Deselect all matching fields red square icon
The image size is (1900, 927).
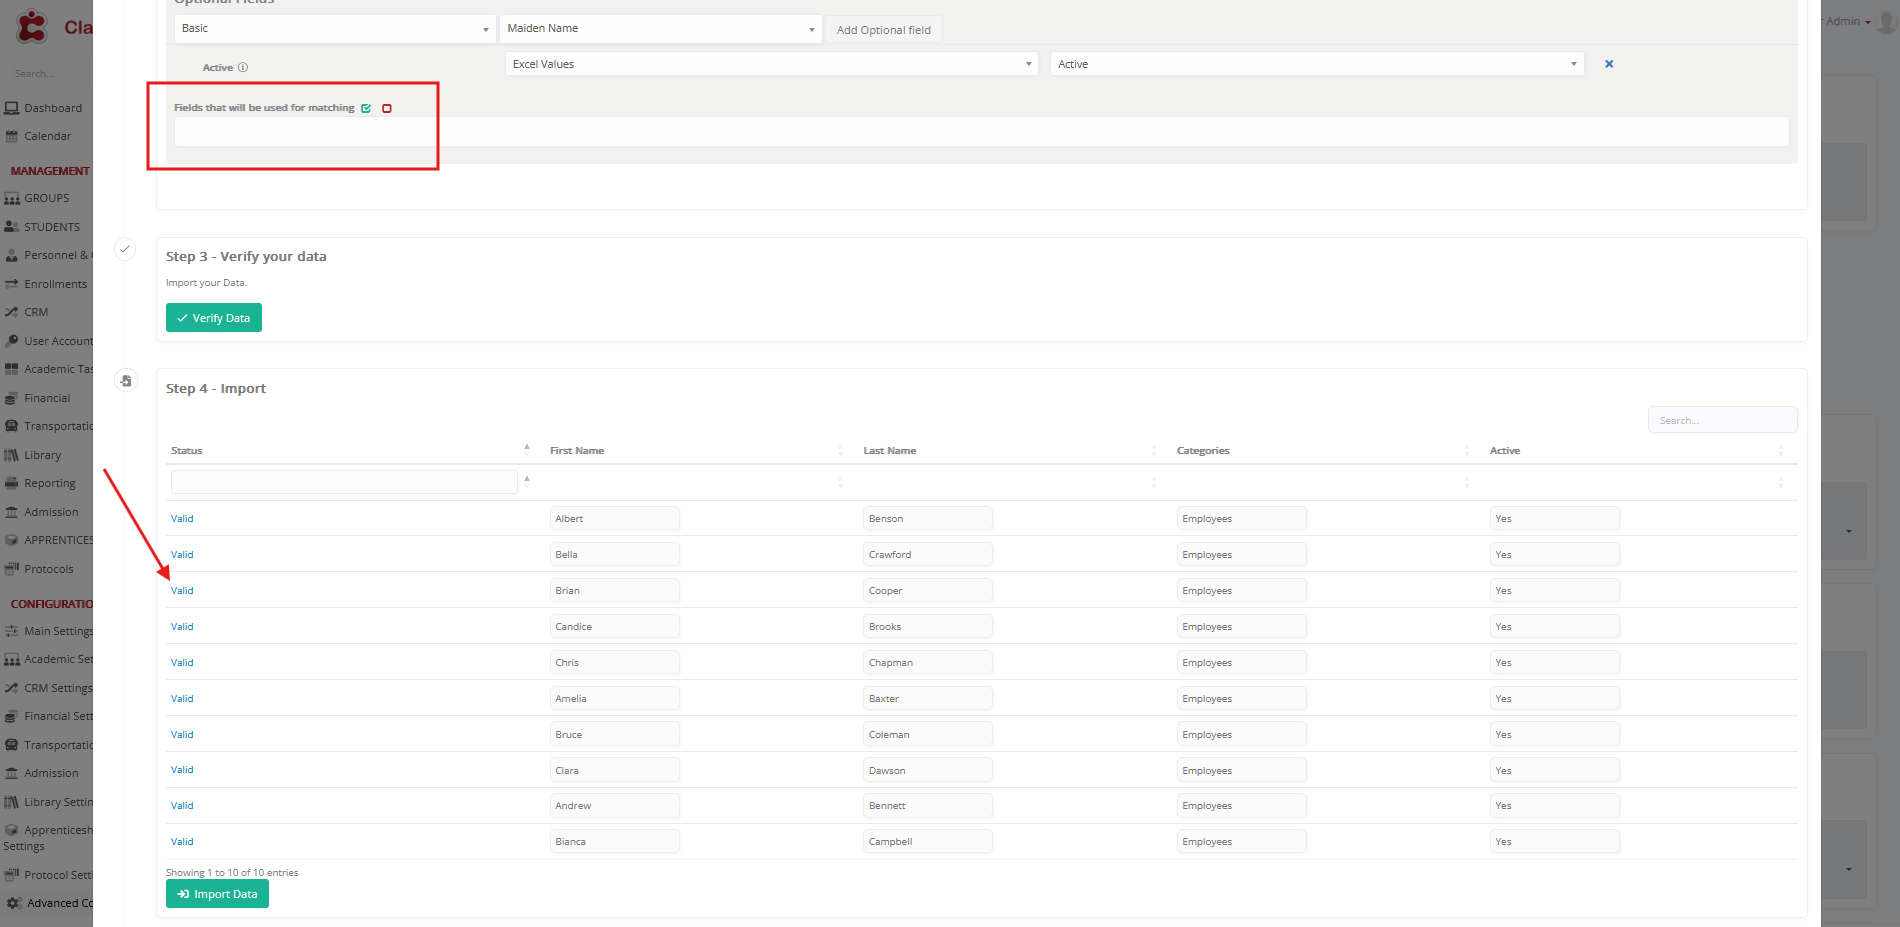[x=387, y=108]
